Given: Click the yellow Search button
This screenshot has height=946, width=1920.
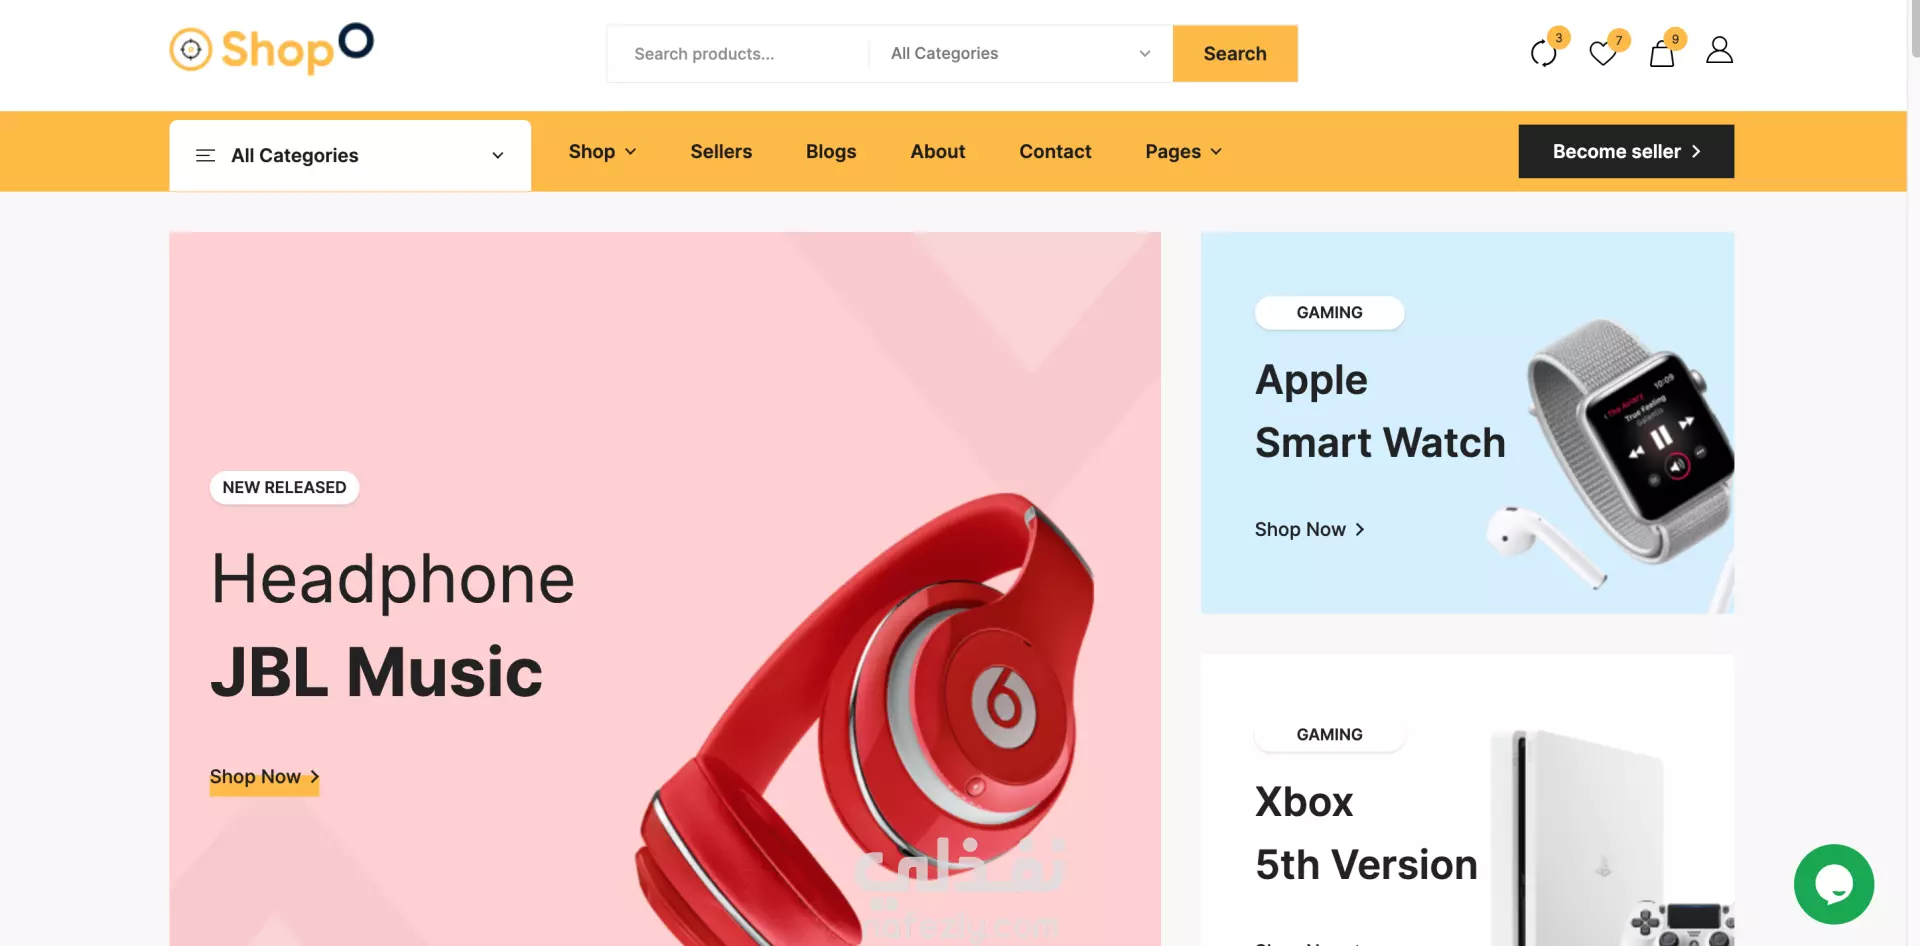Looking at the screenshot, I should tap(1235, 53).
